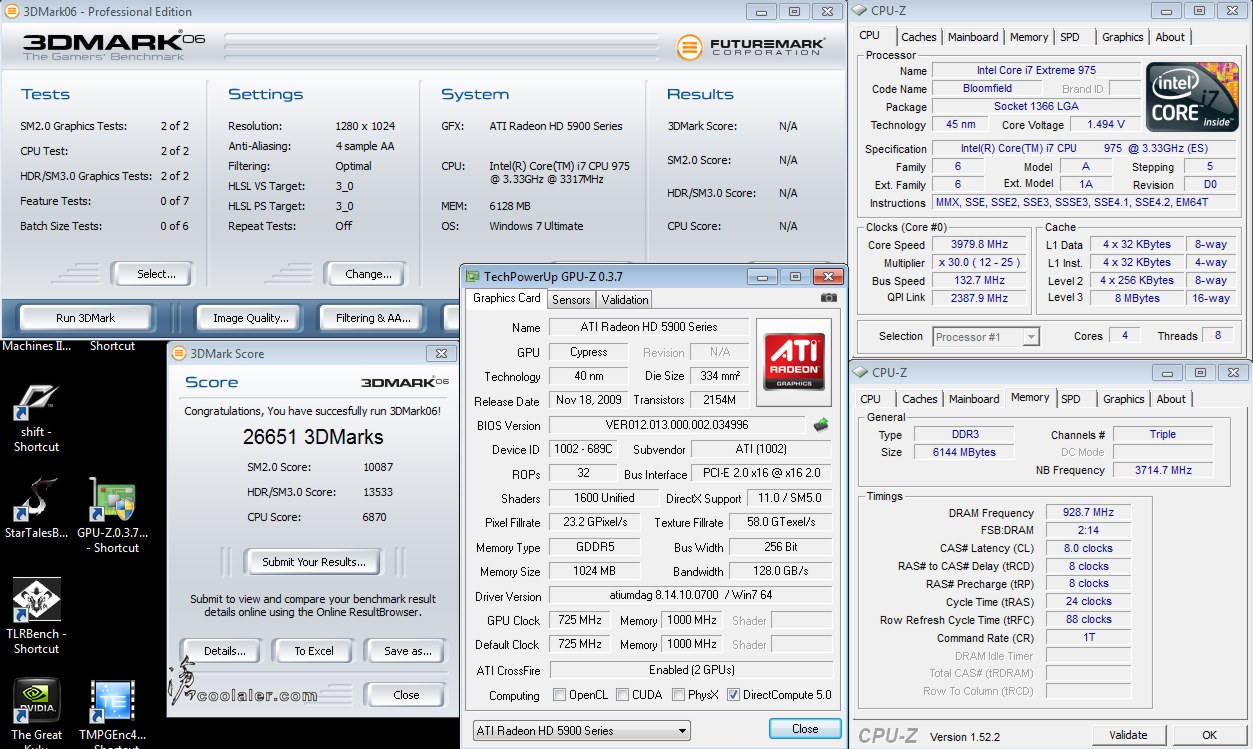Screen dimensions: 1253x749
Task: Open the About tab in top CPU-Z window
Action: click(x=1170, y=37)
